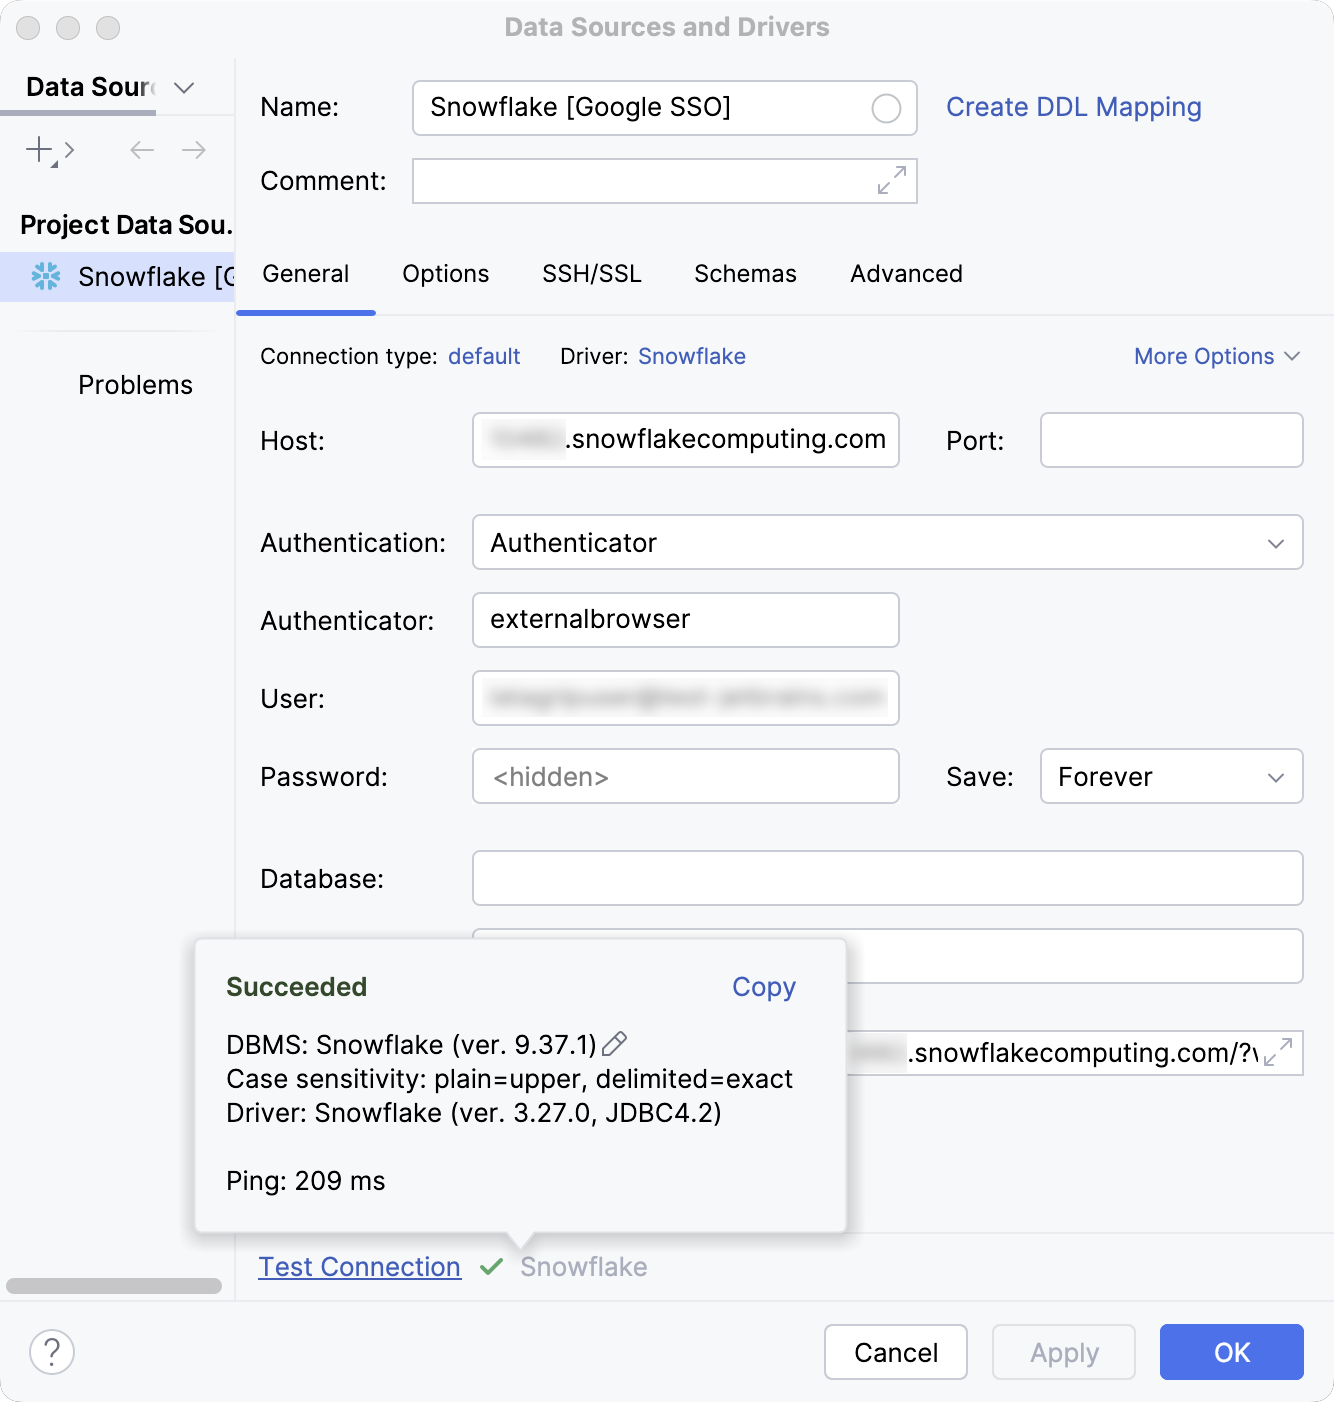The image size is (1334, 1402).
Task: Click the Database input field
Action: [886, 878]
